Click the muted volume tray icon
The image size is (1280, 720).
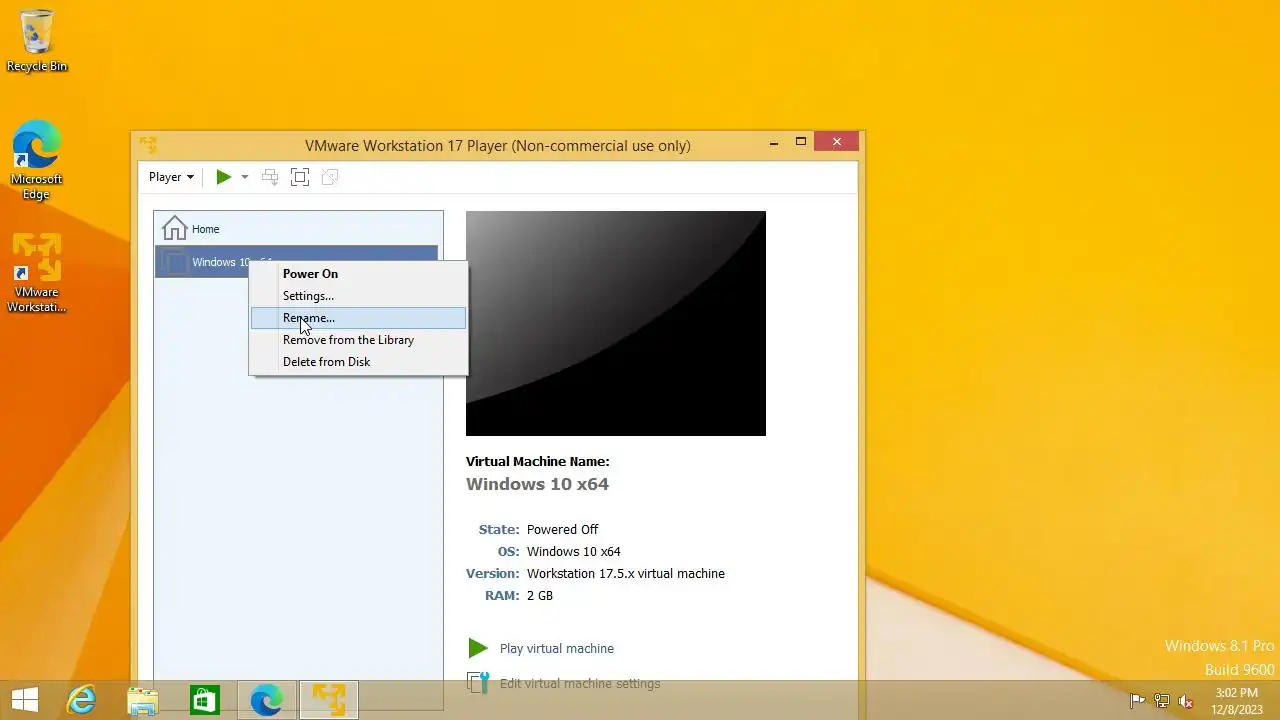click(1186, 701)
